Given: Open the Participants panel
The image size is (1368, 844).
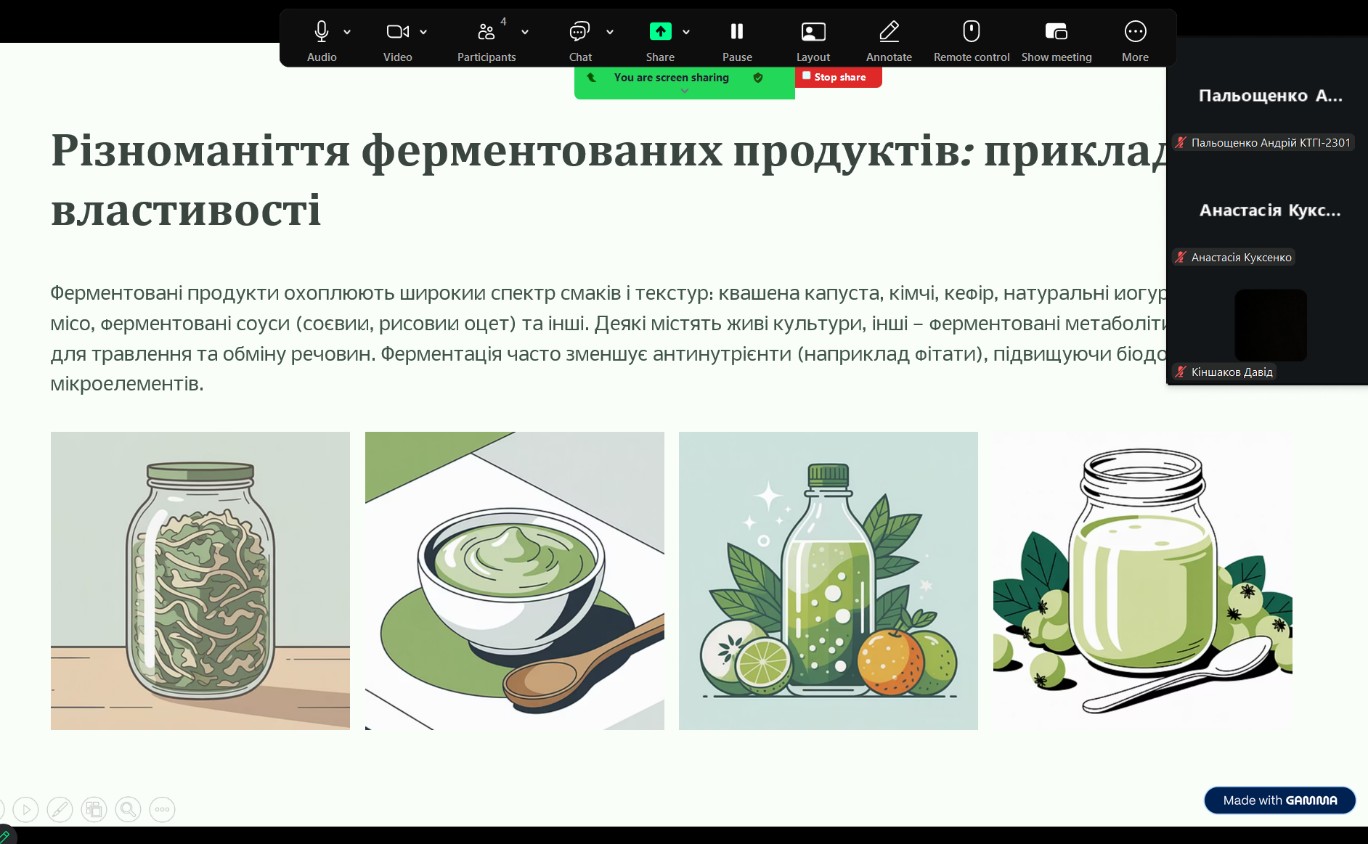Looking at the screenshot, I should 486,32.
